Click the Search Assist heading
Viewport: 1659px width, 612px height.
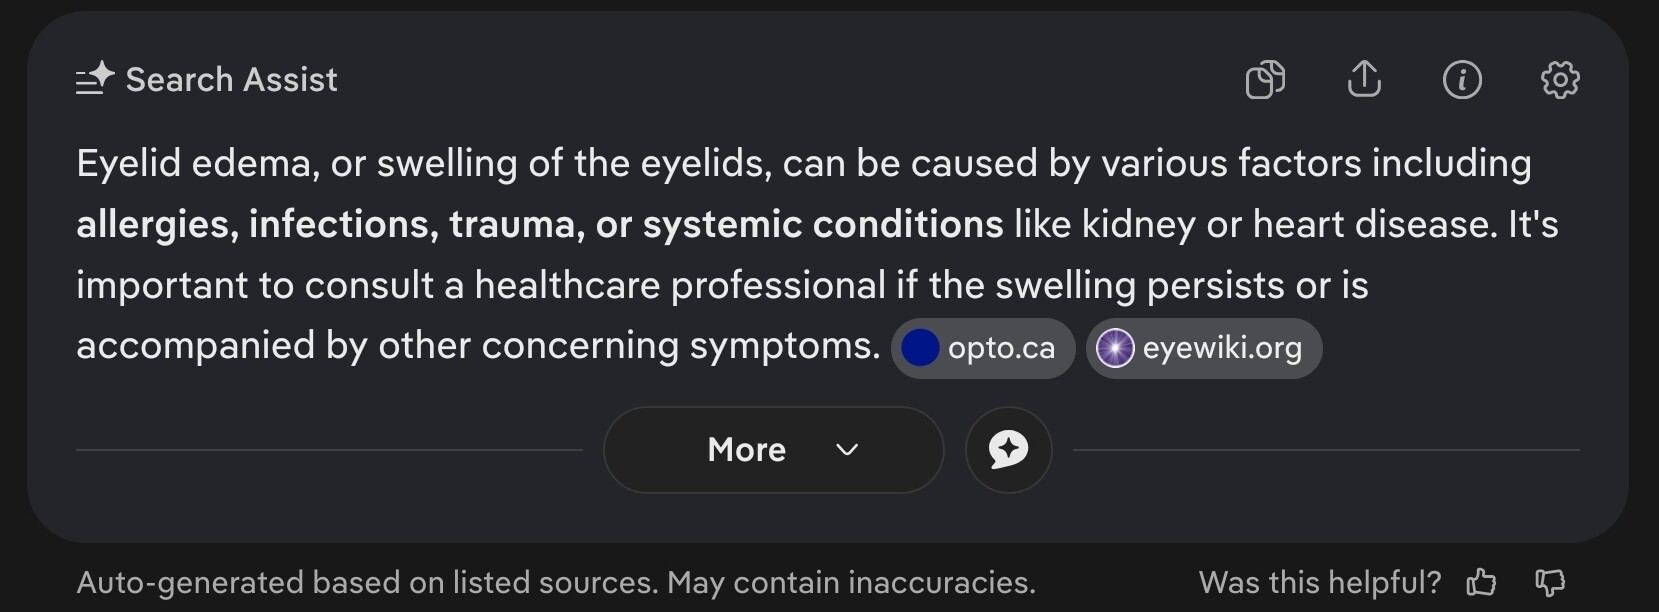pyautogui.click(x=232, y=79)
